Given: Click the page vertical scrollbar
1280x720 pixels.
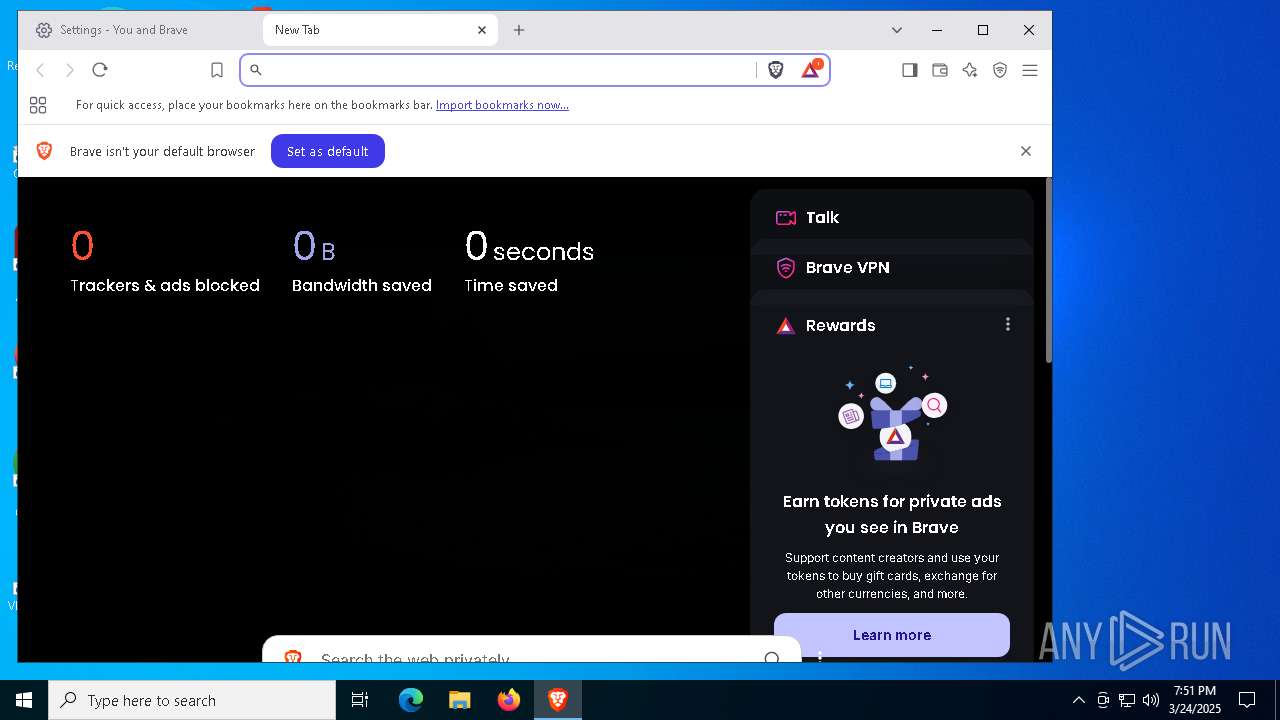Looking at the screenshot, I should click(1048, 270).
